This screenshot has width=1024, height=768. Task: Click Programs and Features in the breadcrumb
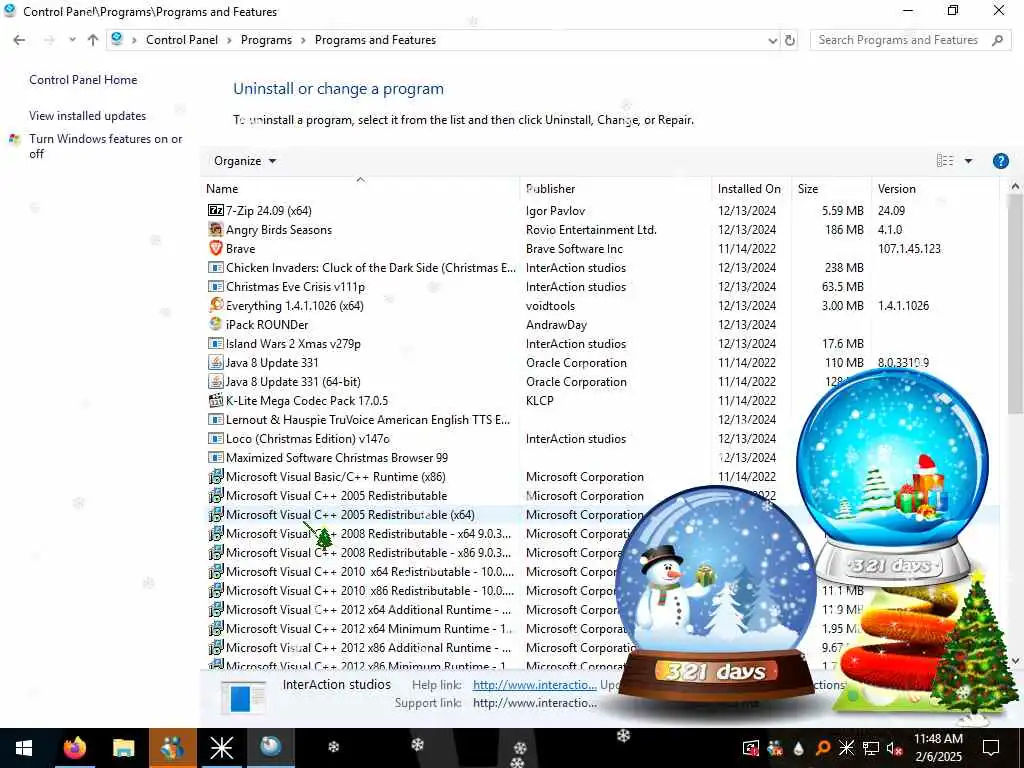point(376,40)
